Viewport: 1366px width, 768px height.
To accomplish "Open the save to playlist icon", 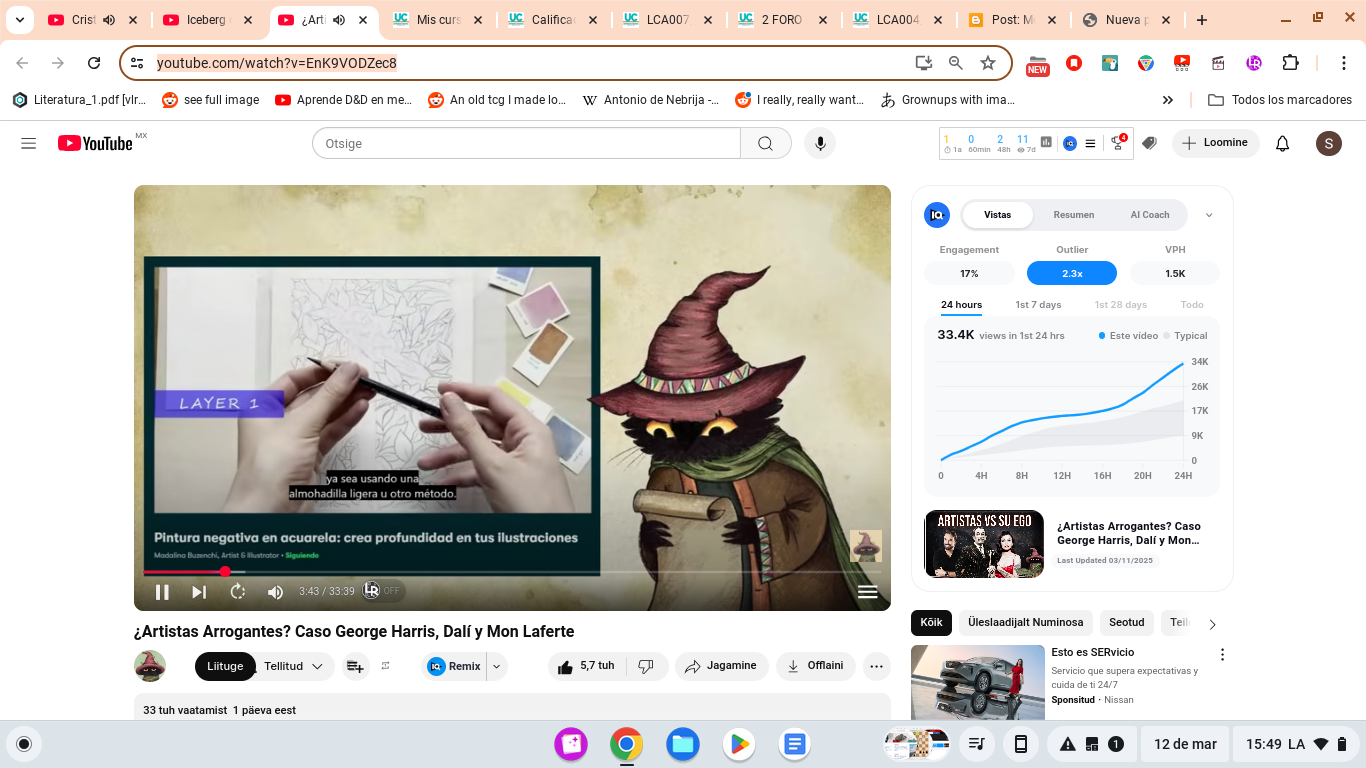I will (355, 666).
